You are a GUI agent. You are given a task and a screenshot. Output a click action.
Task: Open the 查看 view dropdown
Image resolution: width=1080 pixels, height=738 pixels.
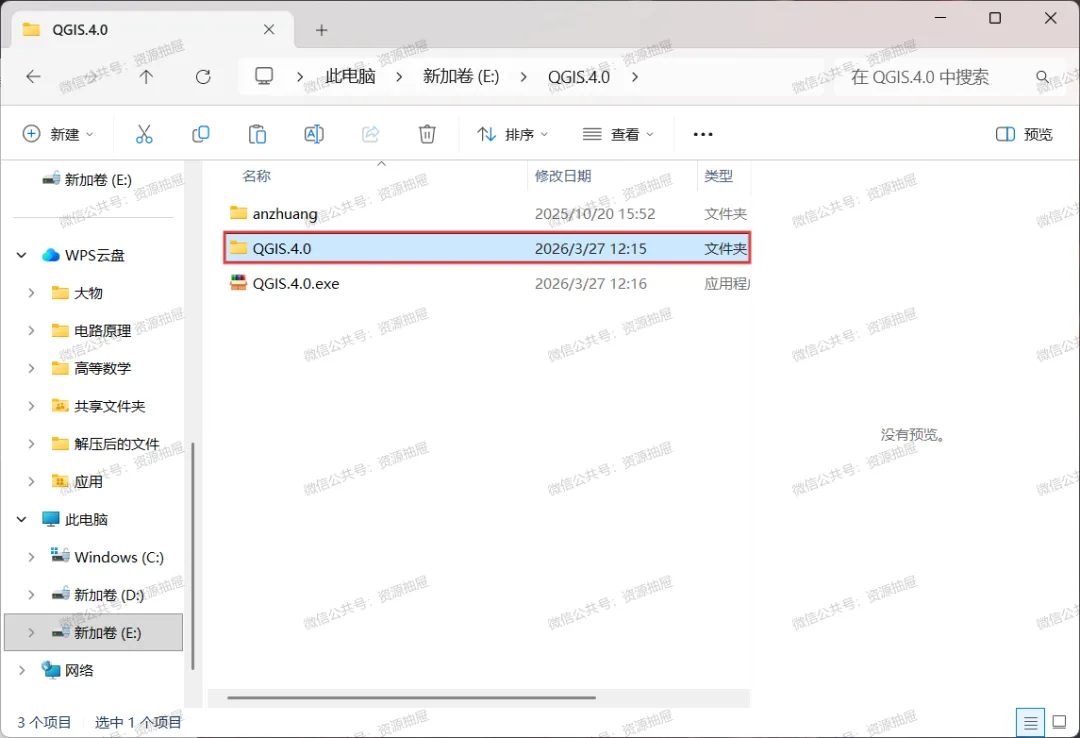pos(618,134)
